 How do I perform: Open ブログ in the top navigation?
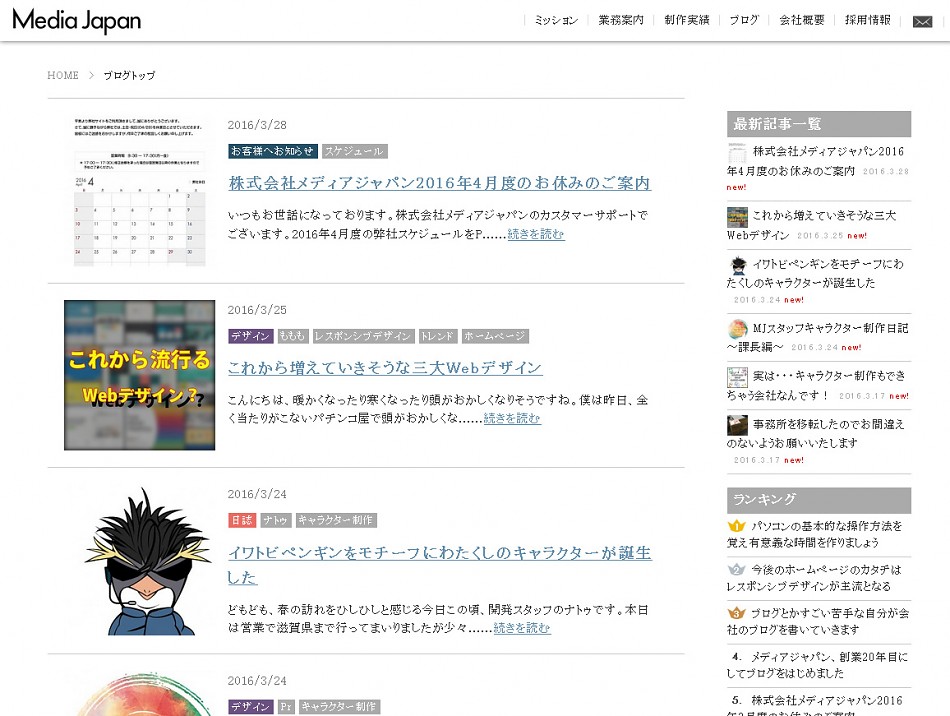click(x=744, y=21)
